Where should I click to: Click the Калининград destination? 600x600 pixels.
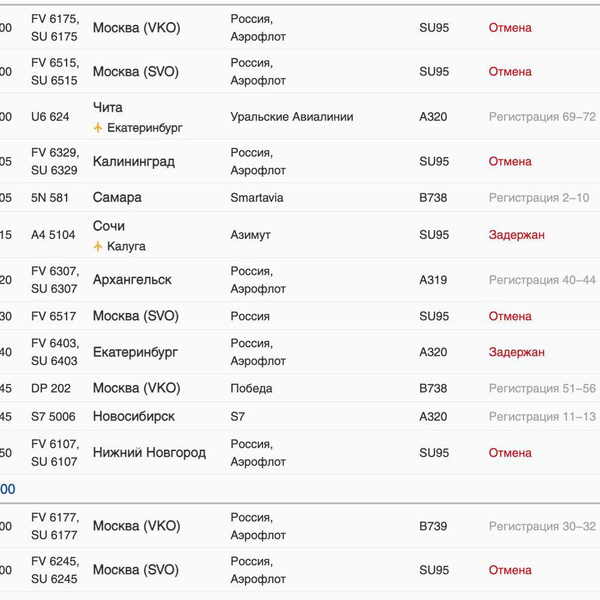[x=134, y=161]
